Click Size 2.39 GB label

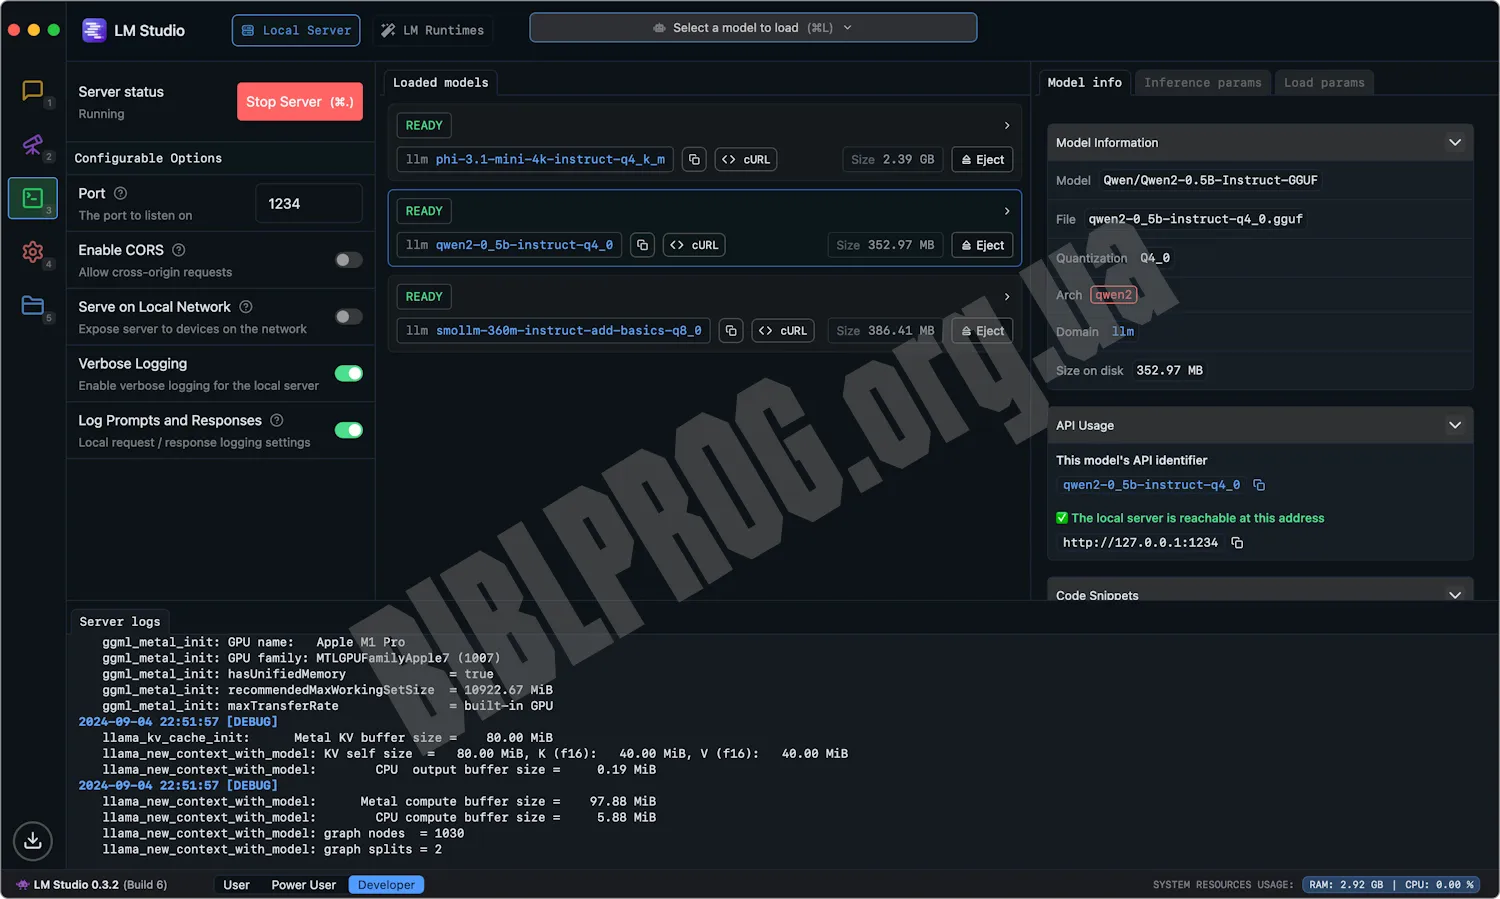coord(893,160)
